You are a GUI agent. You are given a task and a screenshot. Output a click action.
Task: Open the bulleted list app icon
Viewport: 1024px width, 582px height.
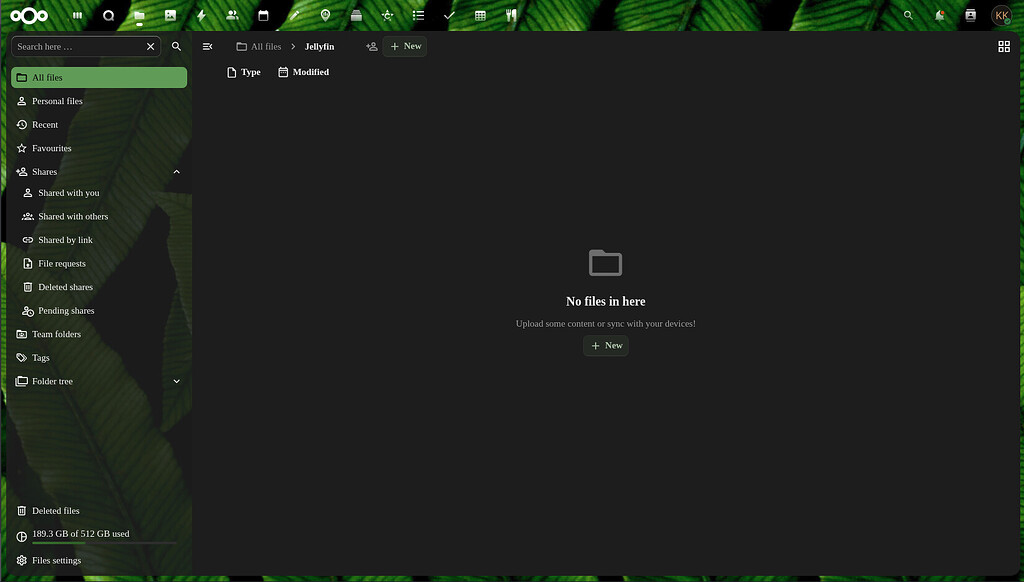[x=419, y=16]
